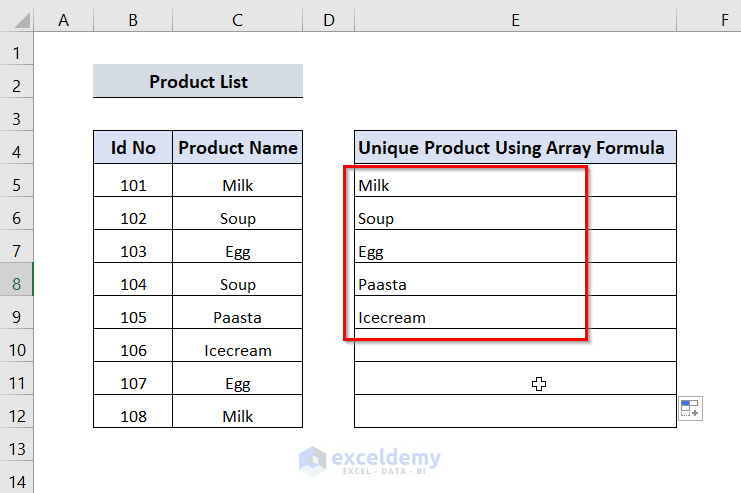Select row 8 header
The width and height of the screenshot is (741, 493).
(x=17, y=284)
